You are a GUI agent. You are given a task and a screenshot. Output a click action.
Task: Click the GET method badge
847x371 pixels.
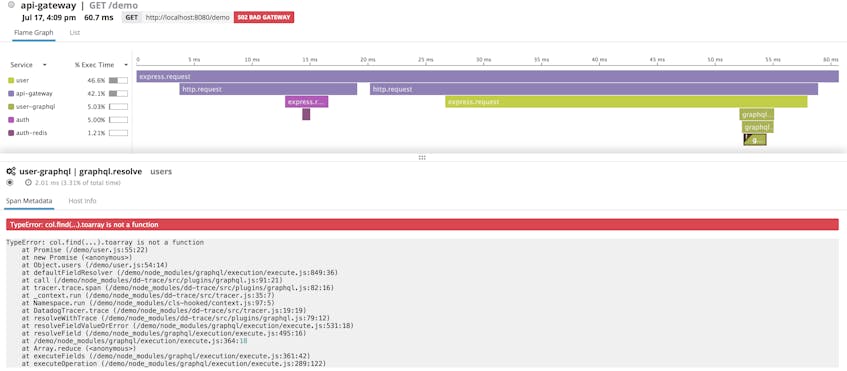[132, 17]
